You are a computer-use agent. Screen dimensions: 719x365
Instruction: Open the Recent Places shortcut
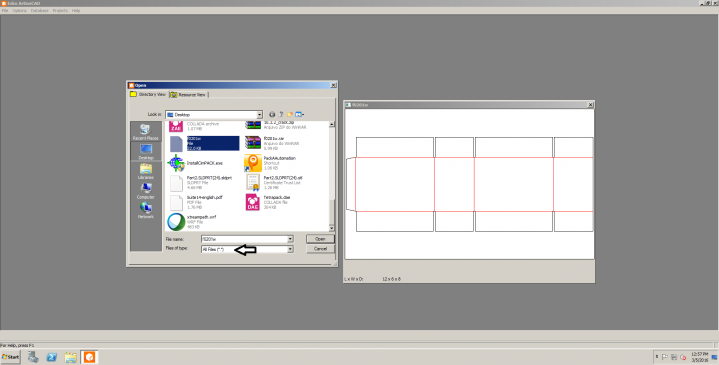coord(146,132)
